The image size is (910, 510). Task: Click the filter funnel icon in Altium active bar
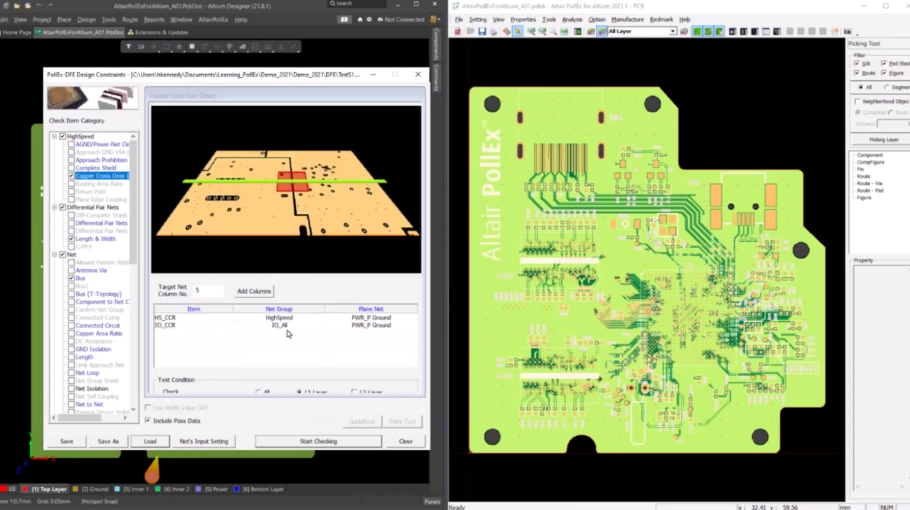coord(128,46)
